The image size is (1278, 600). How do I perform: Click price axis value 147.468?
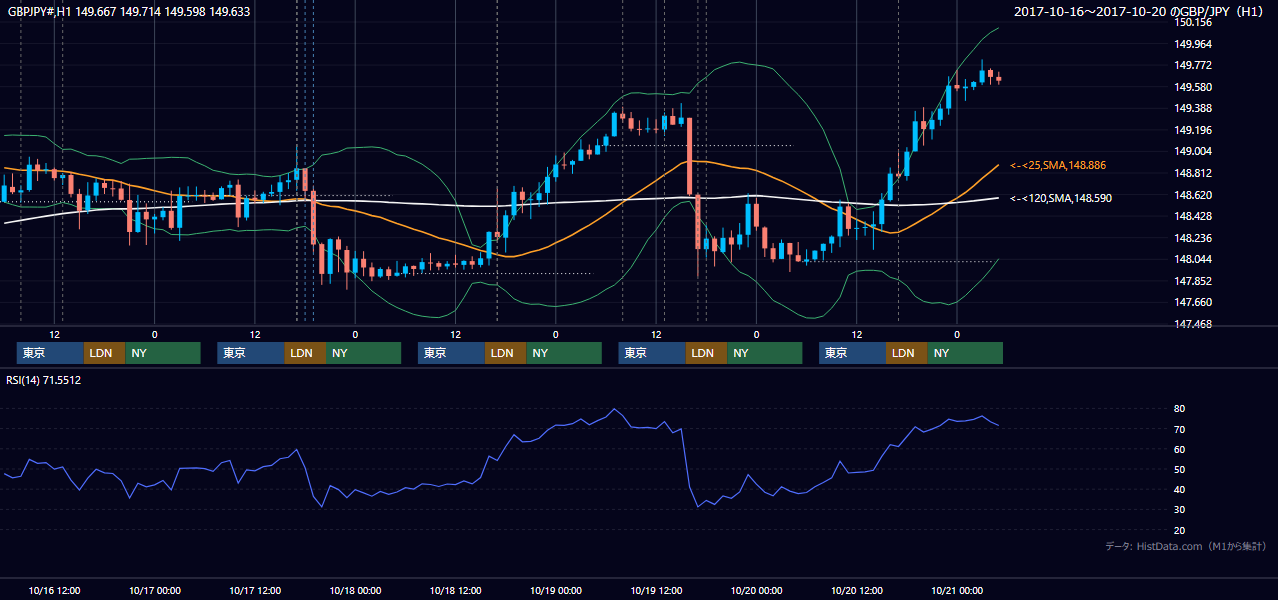click(x=1192, y=324)
